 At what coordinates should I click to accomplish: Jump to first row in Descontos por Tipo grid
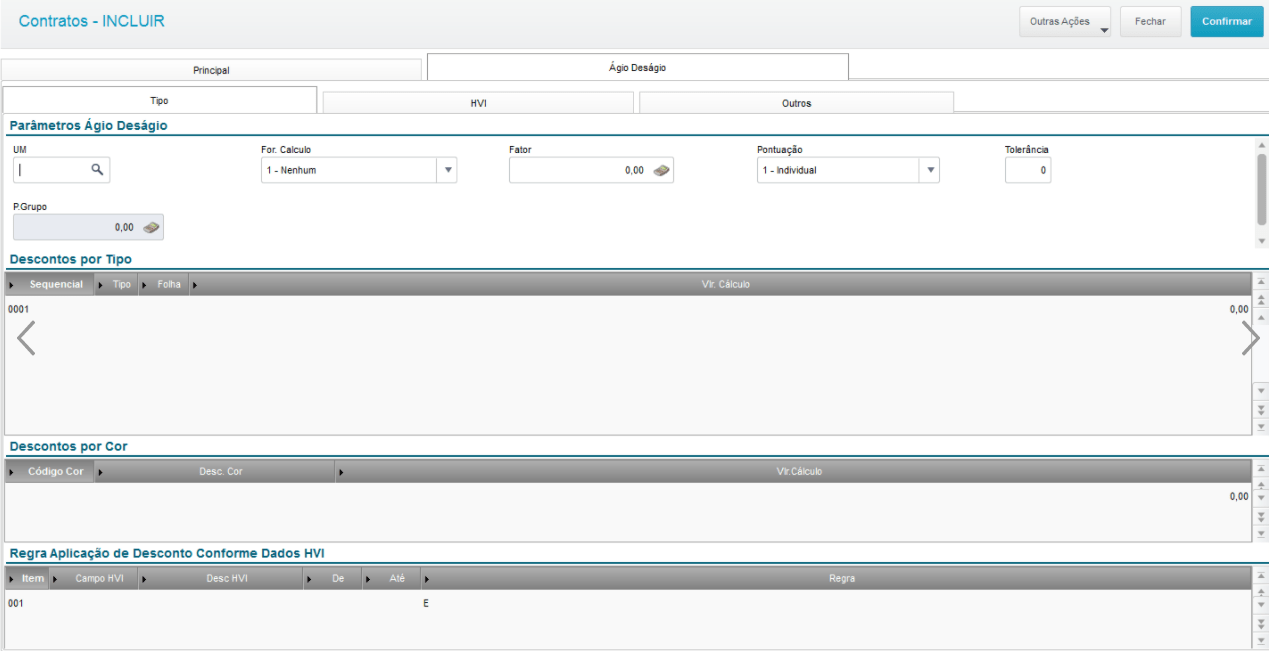click(x=1261, y=284)
